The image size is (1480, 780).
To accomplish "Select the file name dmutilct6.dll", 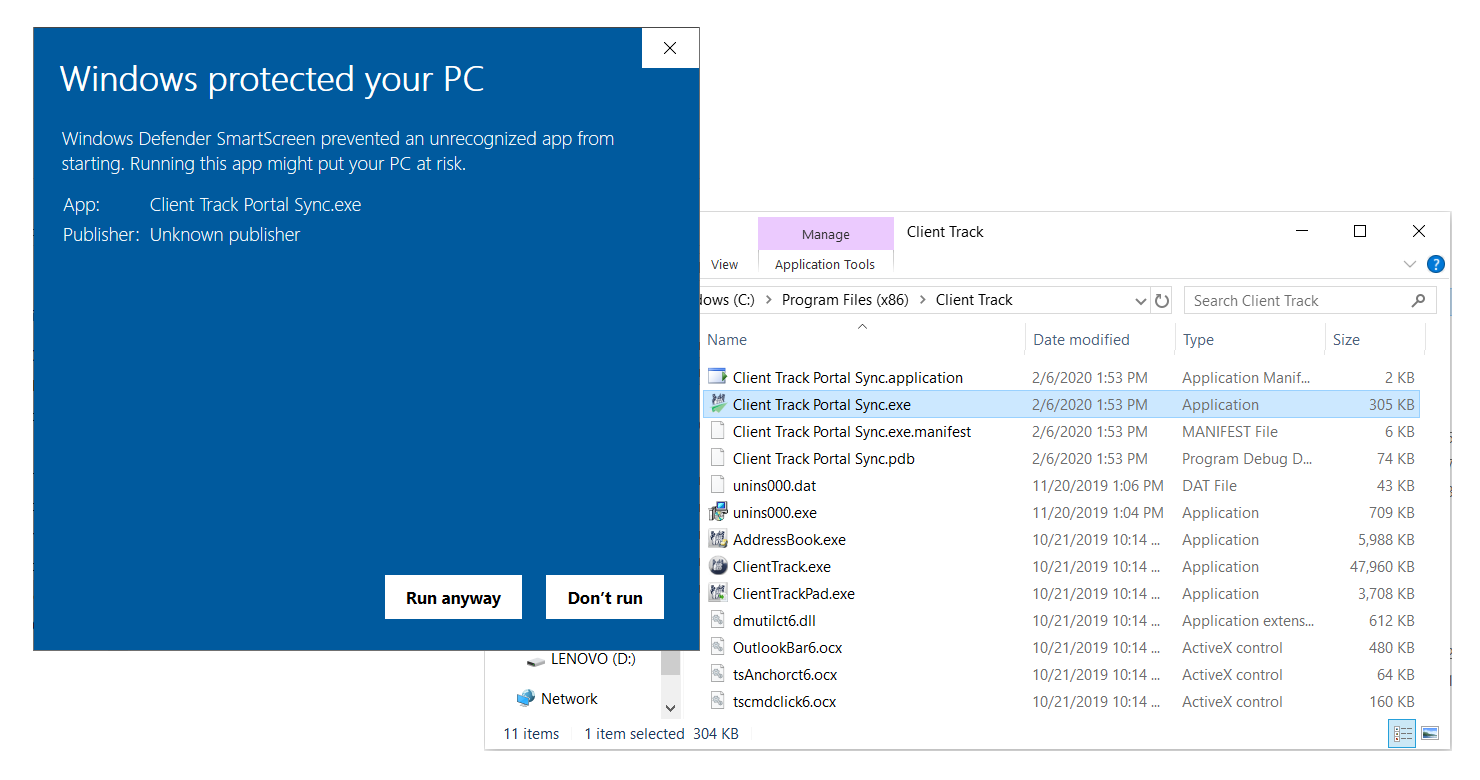I will (x=774, y=620).
